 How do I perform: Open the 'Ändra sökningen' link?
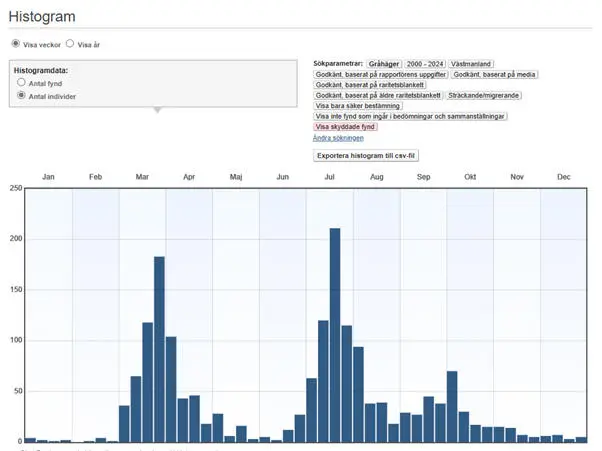coord(338,138)
